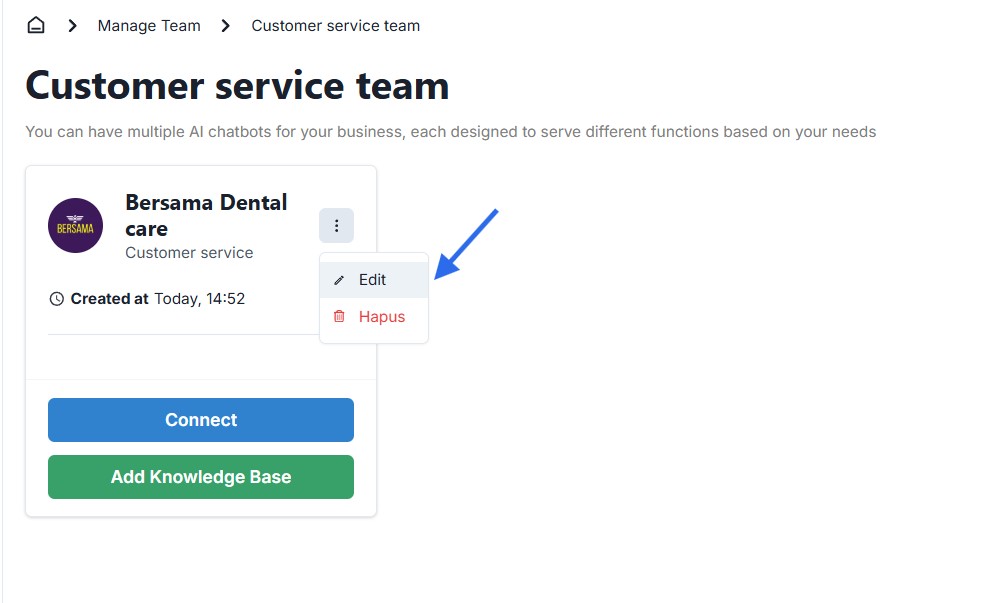Click the Created at label
This screenshot has height=603, width=997.
coord(110,299)
